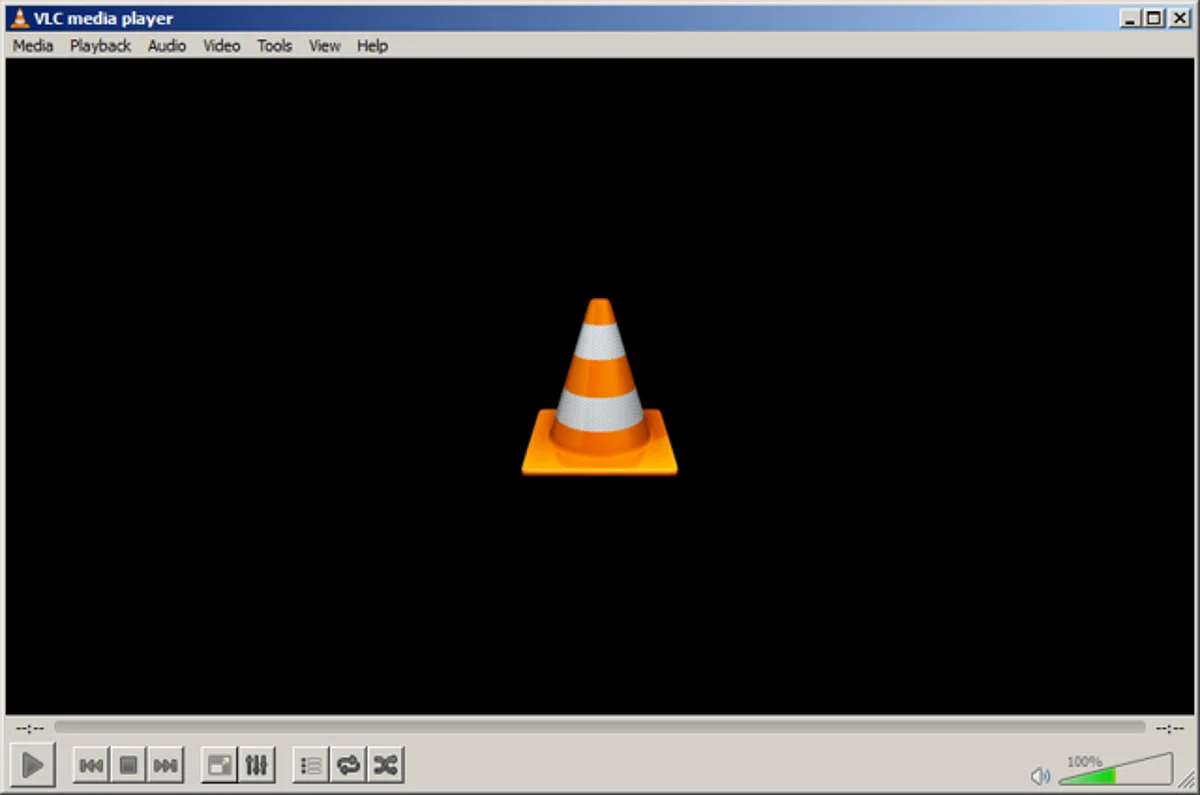
Task: Skip to the previous media item
Action: (x=91, y=766)
